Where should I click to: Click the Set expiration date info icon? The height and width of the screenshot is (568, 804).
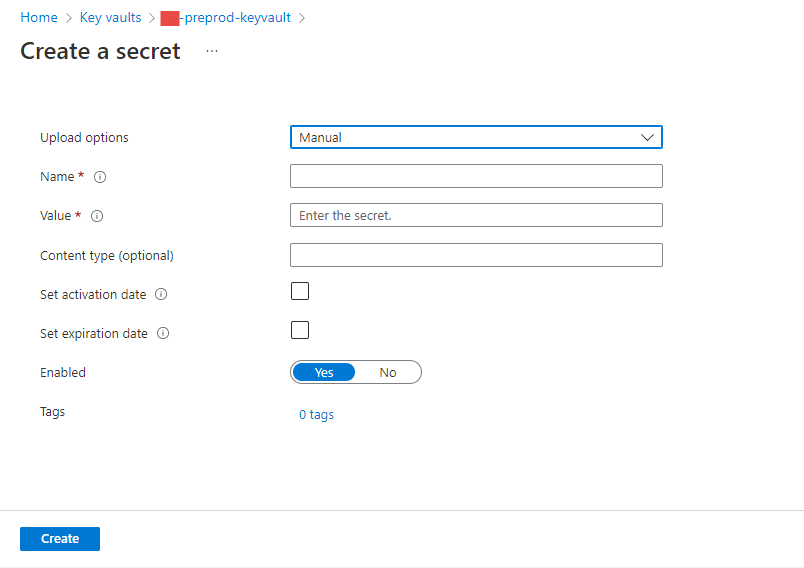click(x=163, y=334)
